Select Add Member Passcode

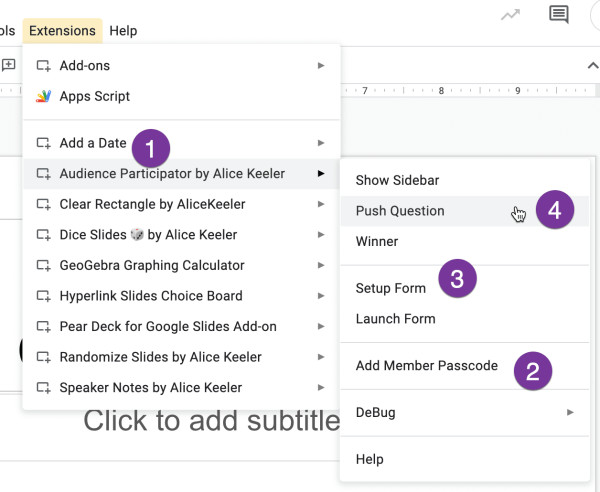click(x=465, y=366)
